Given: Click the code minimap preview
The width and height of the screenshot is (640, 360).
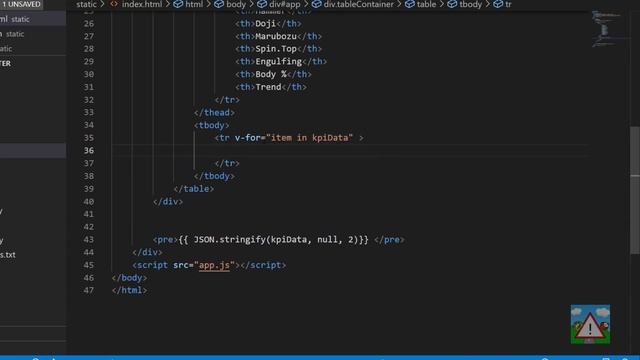Looking at the screenshot, I should [x=607, y=29].
